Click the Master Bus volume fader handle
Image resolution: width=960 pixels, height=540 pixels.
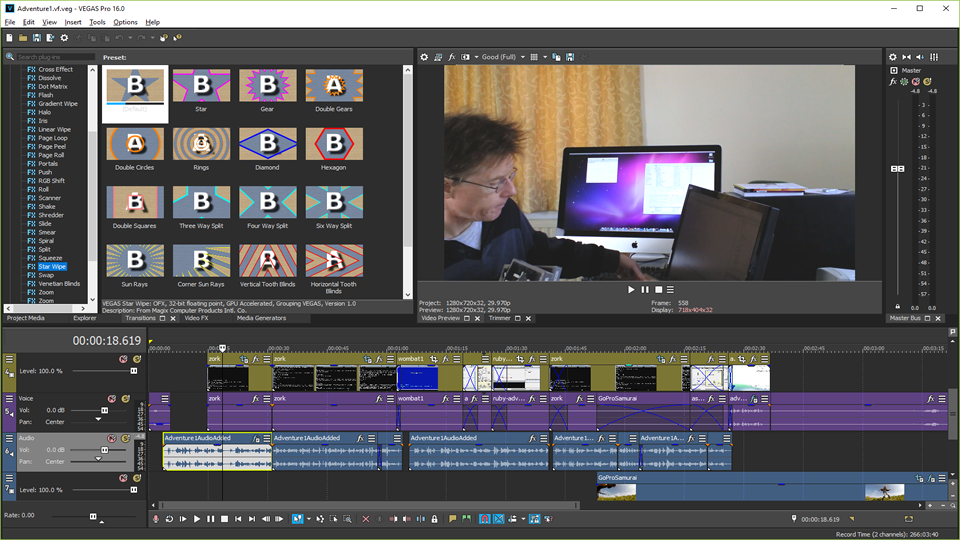tap(898, 168)
